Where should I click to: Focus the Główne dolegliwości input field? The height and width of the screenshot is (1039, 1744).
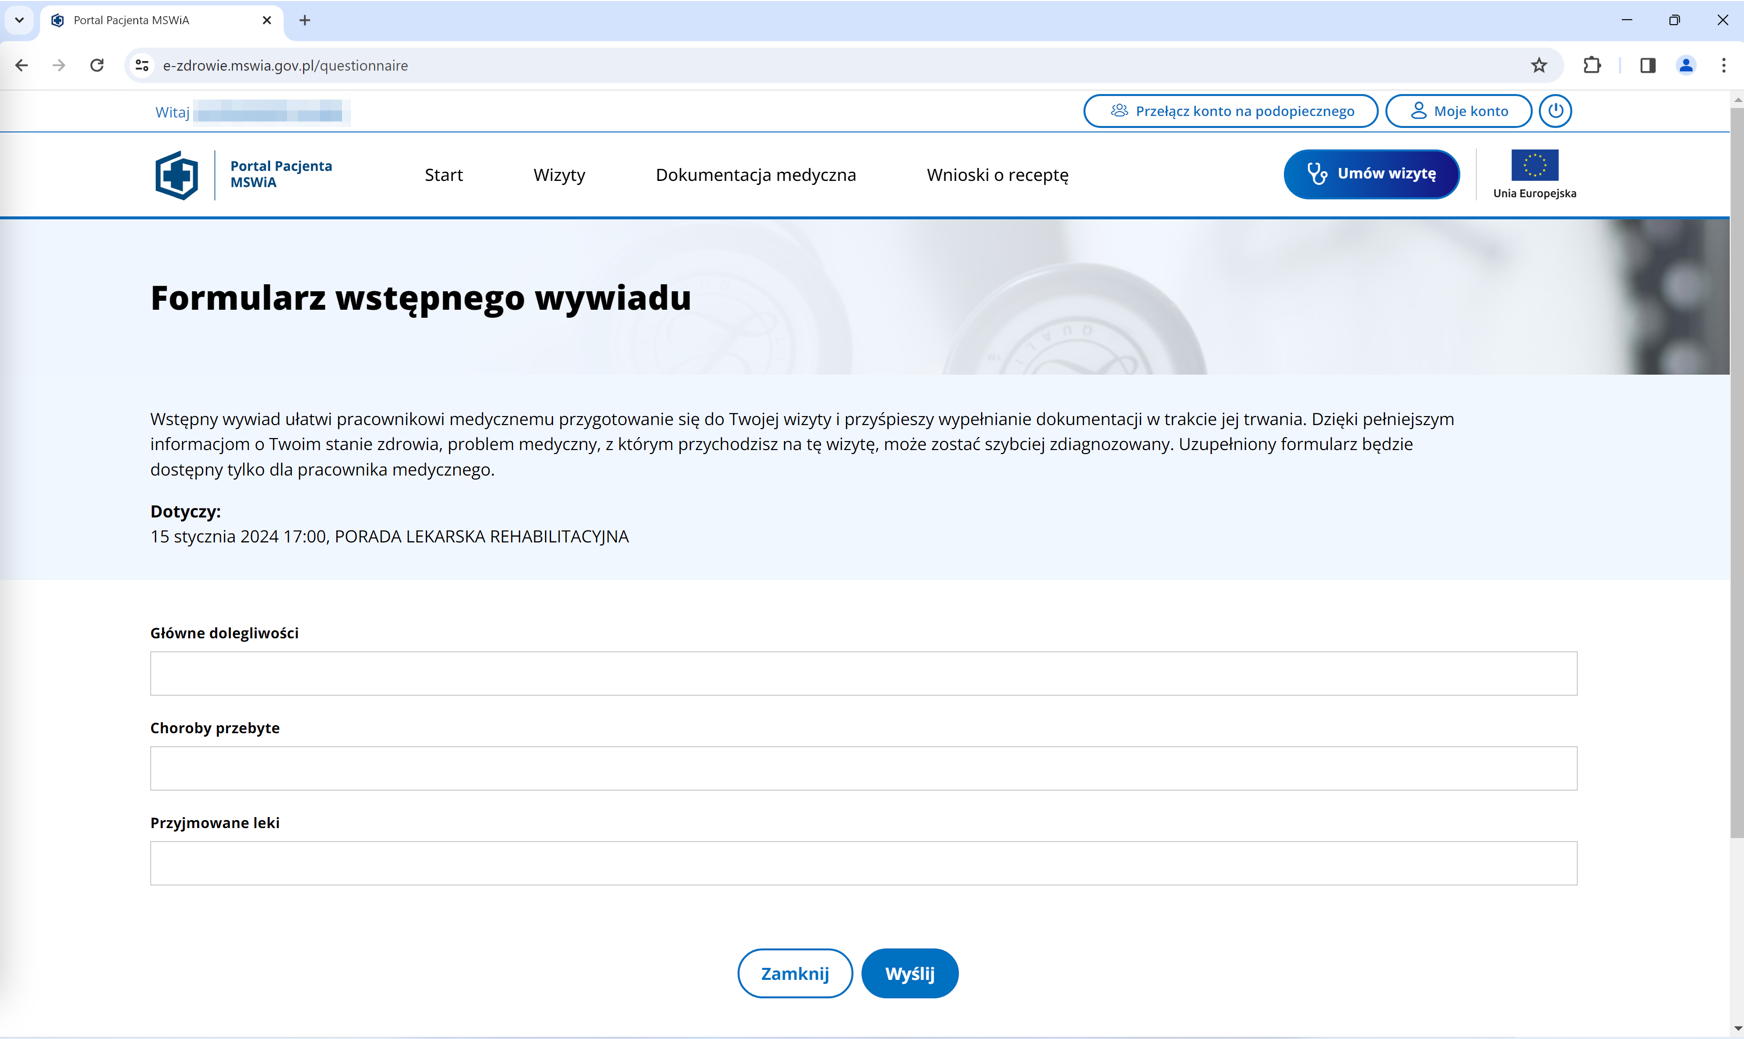(x=863, y=673)
